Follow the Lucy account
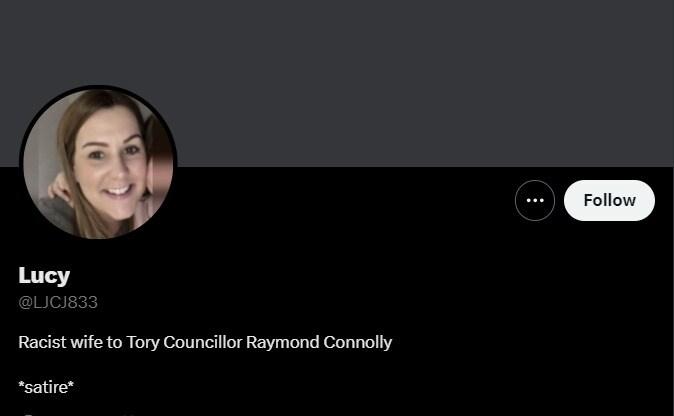This screenshot has width=674, height=416. [609, 200]
